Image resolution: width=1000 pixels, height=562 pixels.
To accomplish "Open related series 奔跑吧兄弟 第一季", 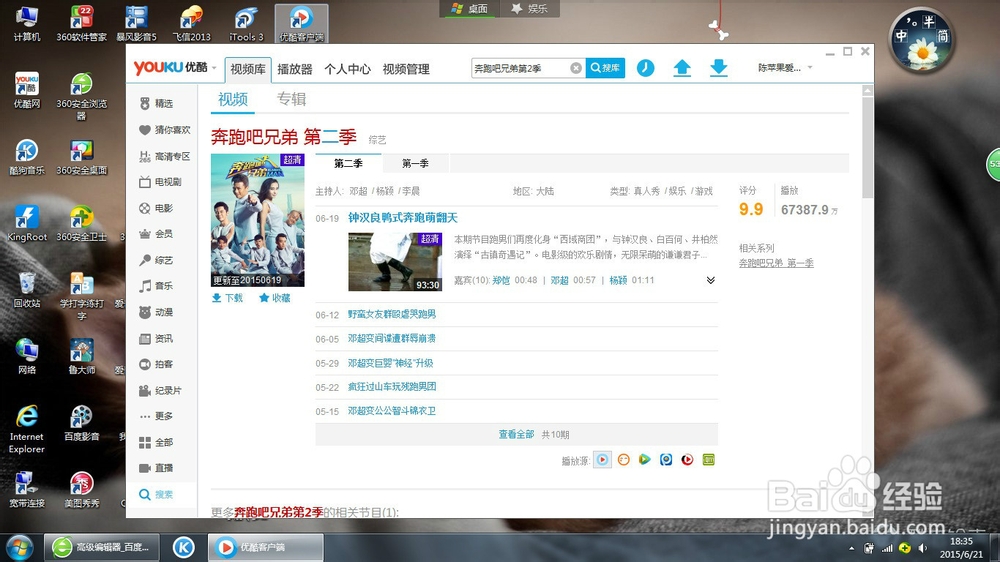I will coord(776,263).
